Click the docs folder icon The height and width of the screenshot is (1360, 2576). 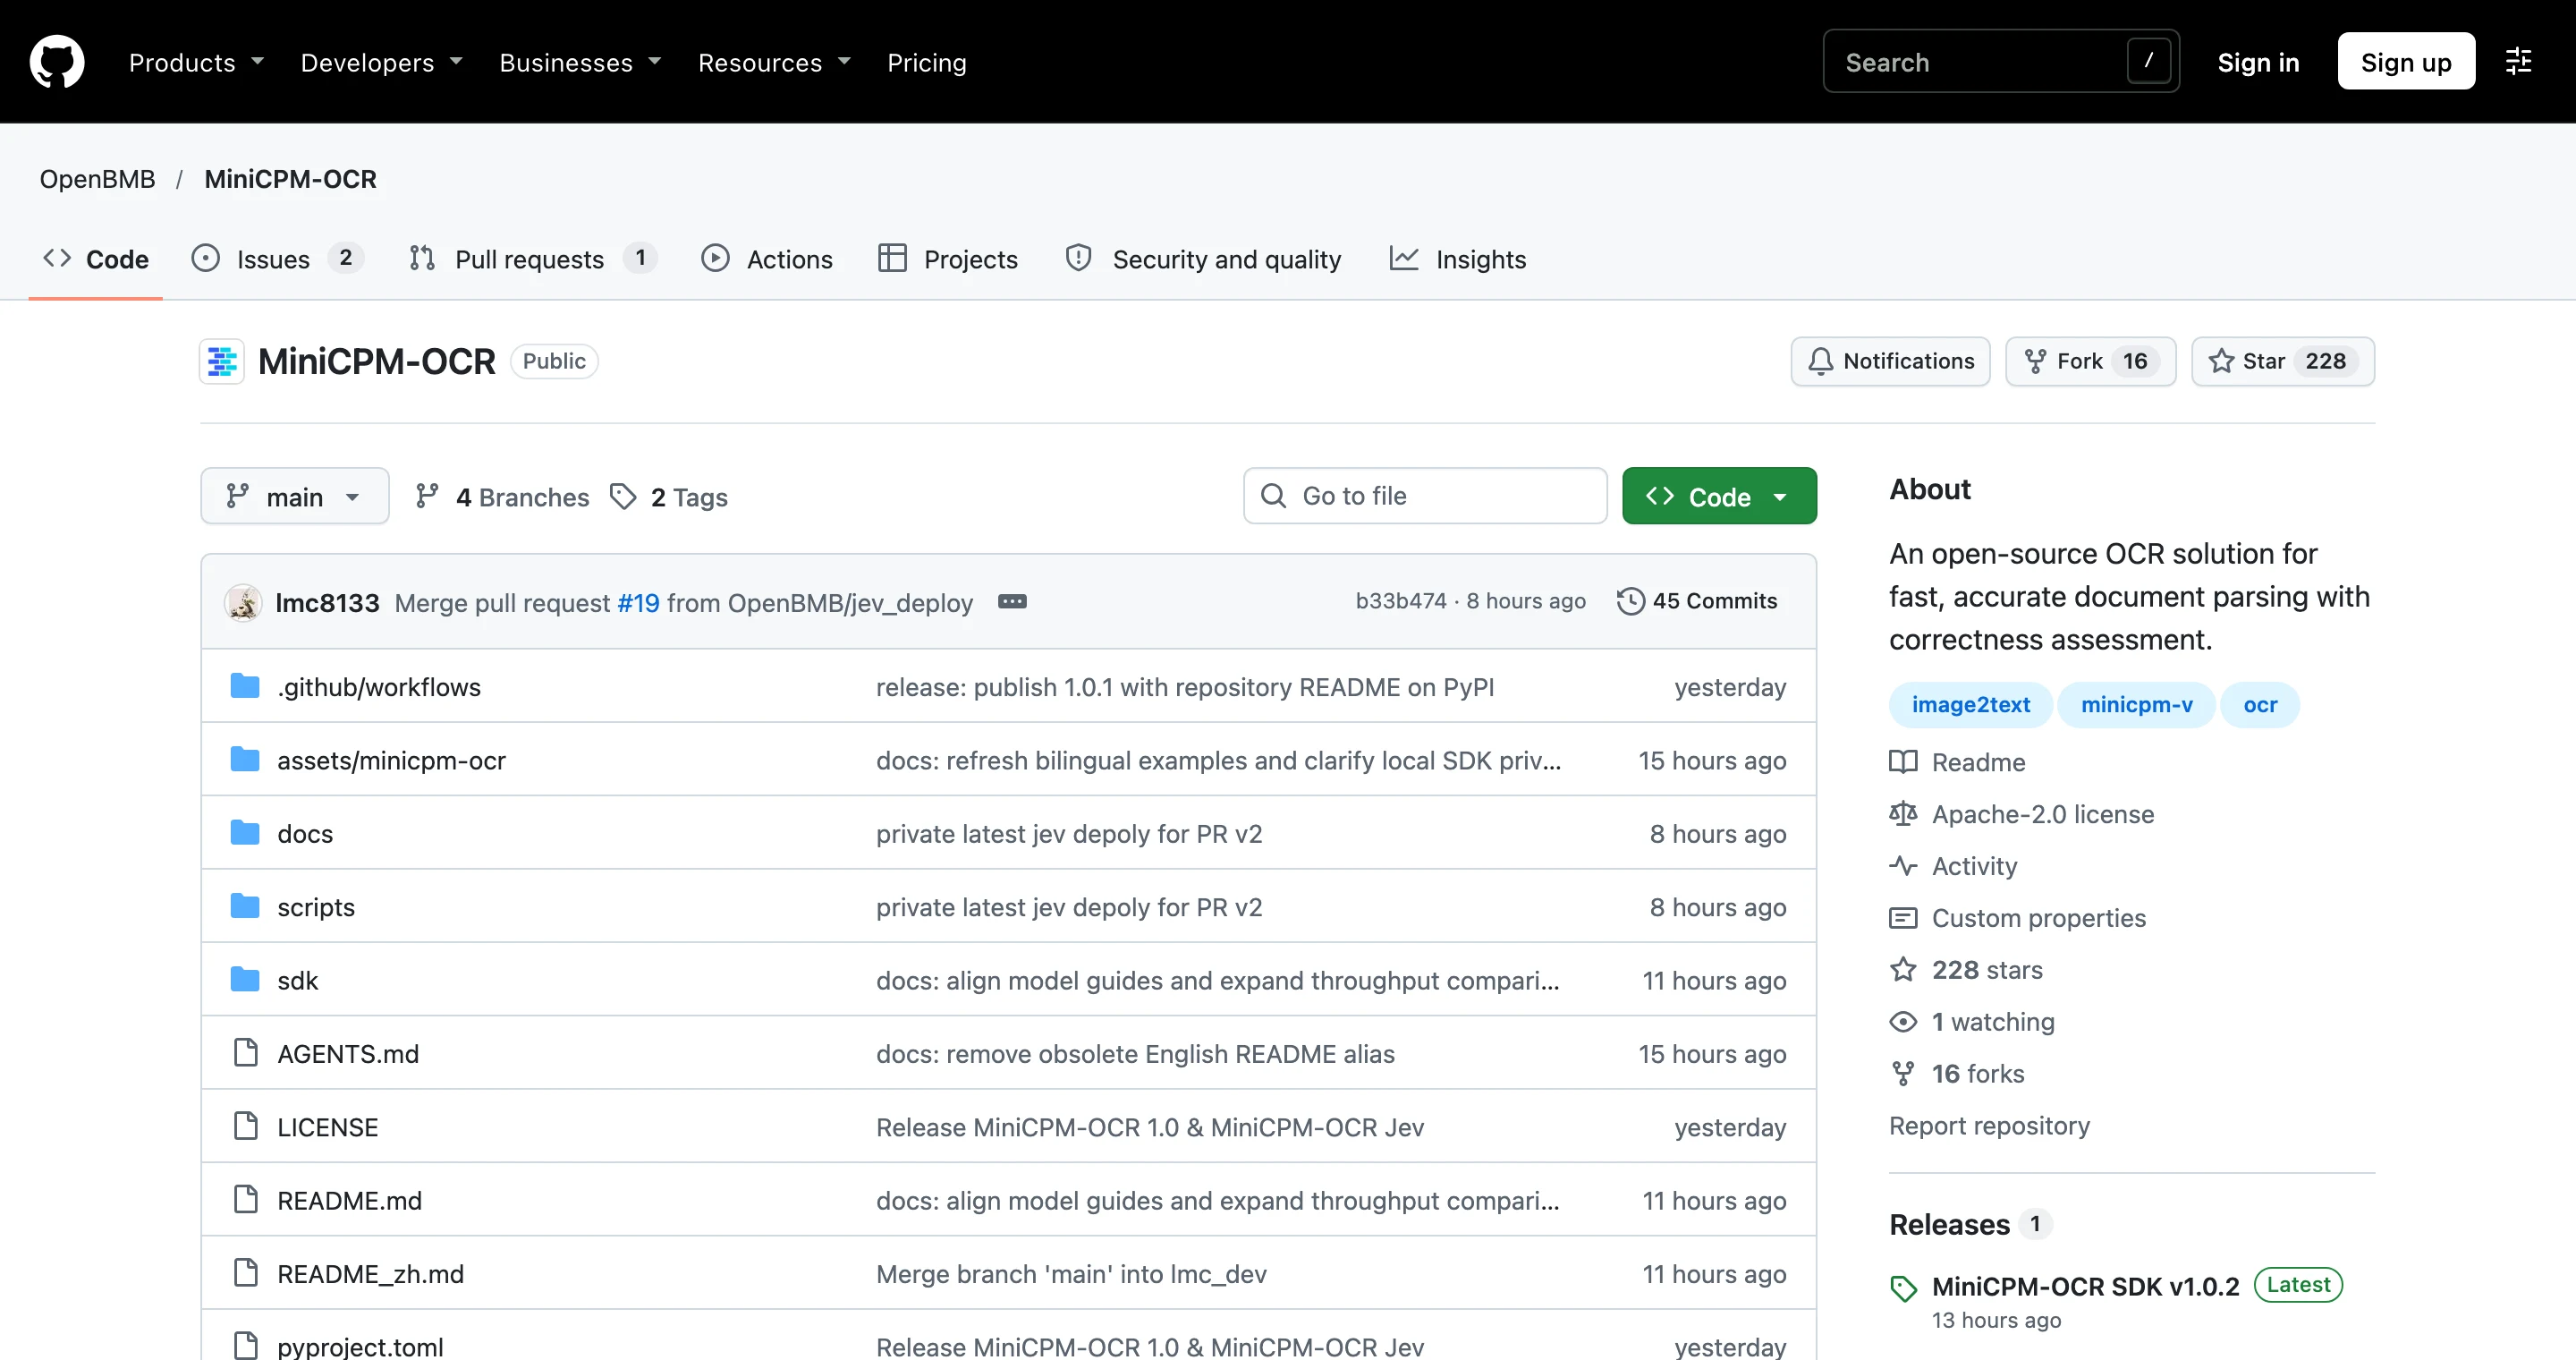245,833
